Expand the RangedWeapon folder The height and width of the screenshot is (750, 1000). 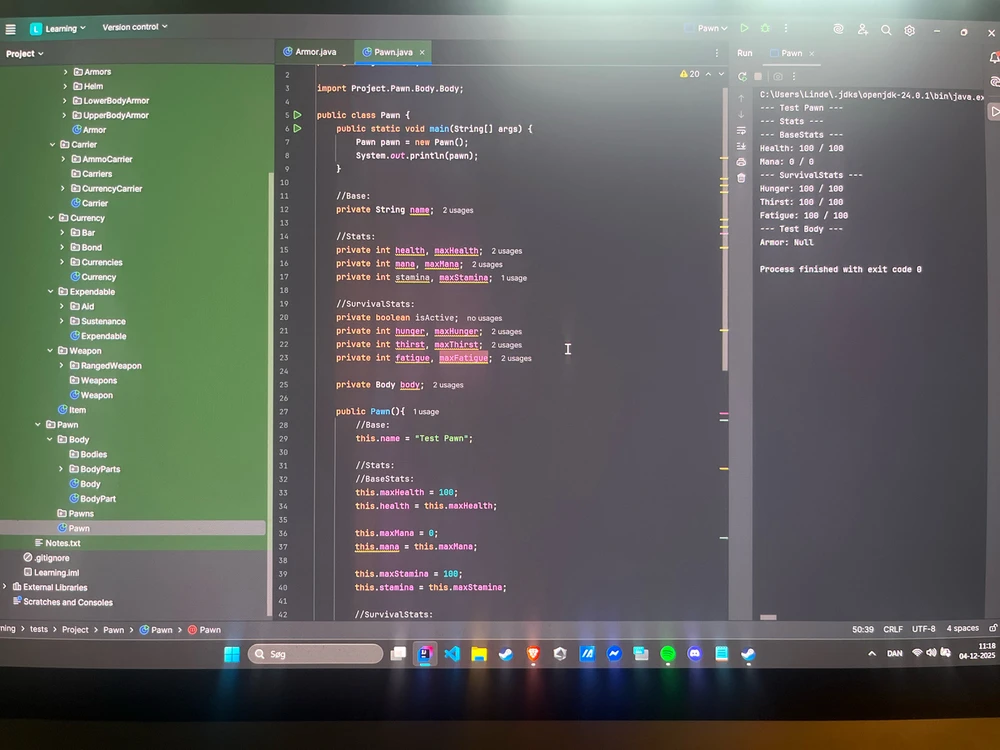tap(62, 366)
